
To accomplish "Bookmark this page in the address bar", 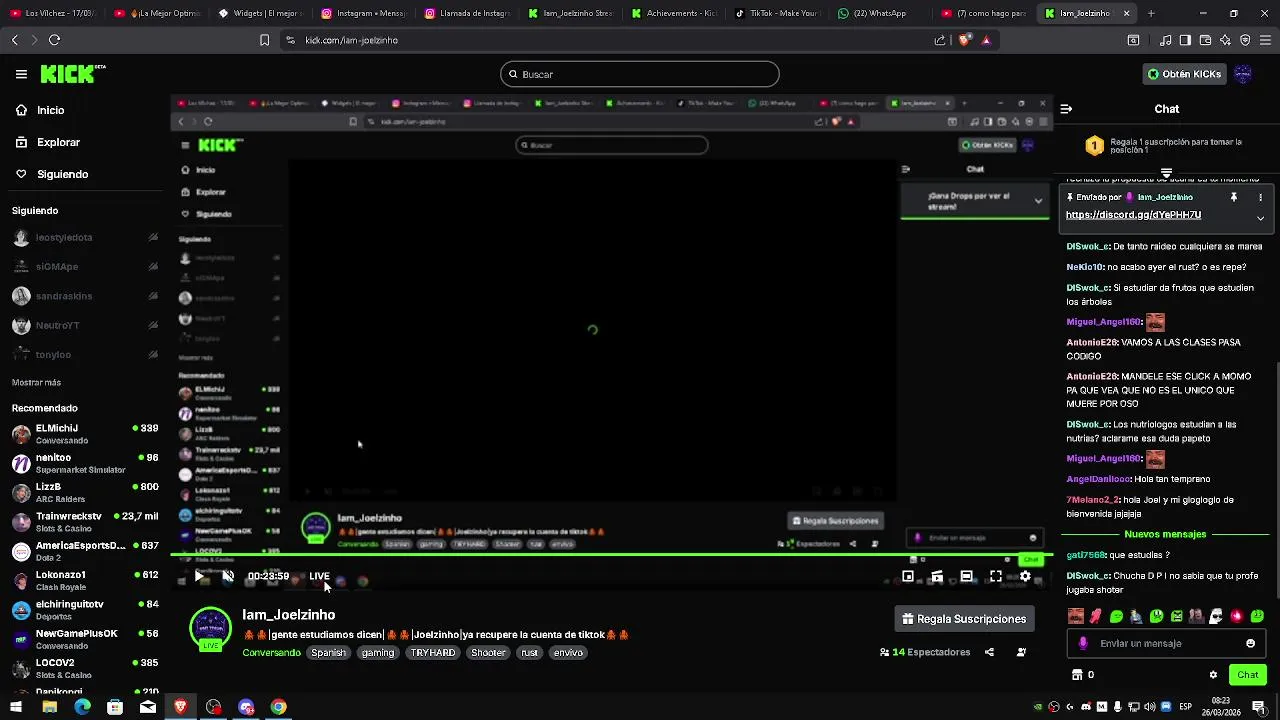I will click(264, 40).
